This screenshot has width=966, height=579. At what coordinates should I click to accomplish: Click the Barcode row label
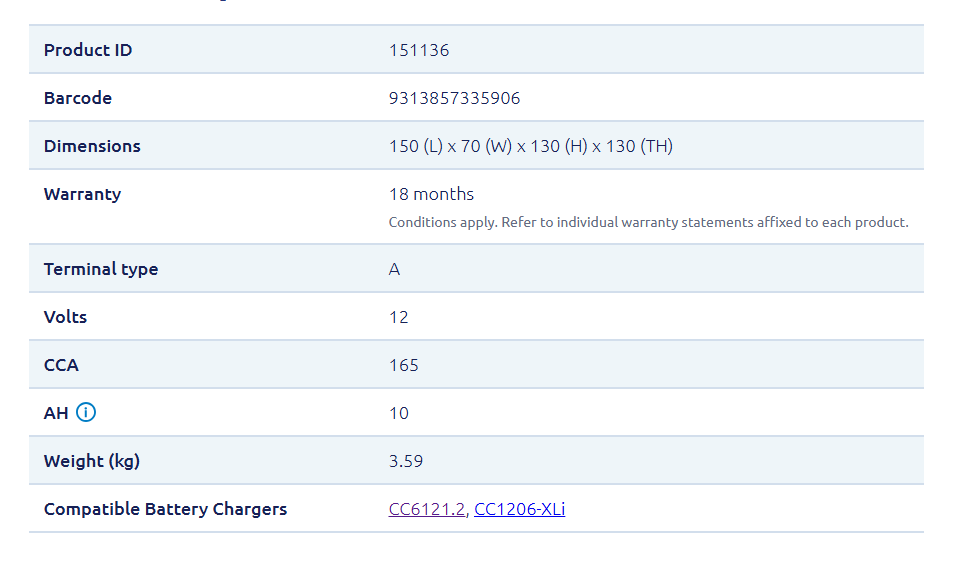(x=78, y=98)
